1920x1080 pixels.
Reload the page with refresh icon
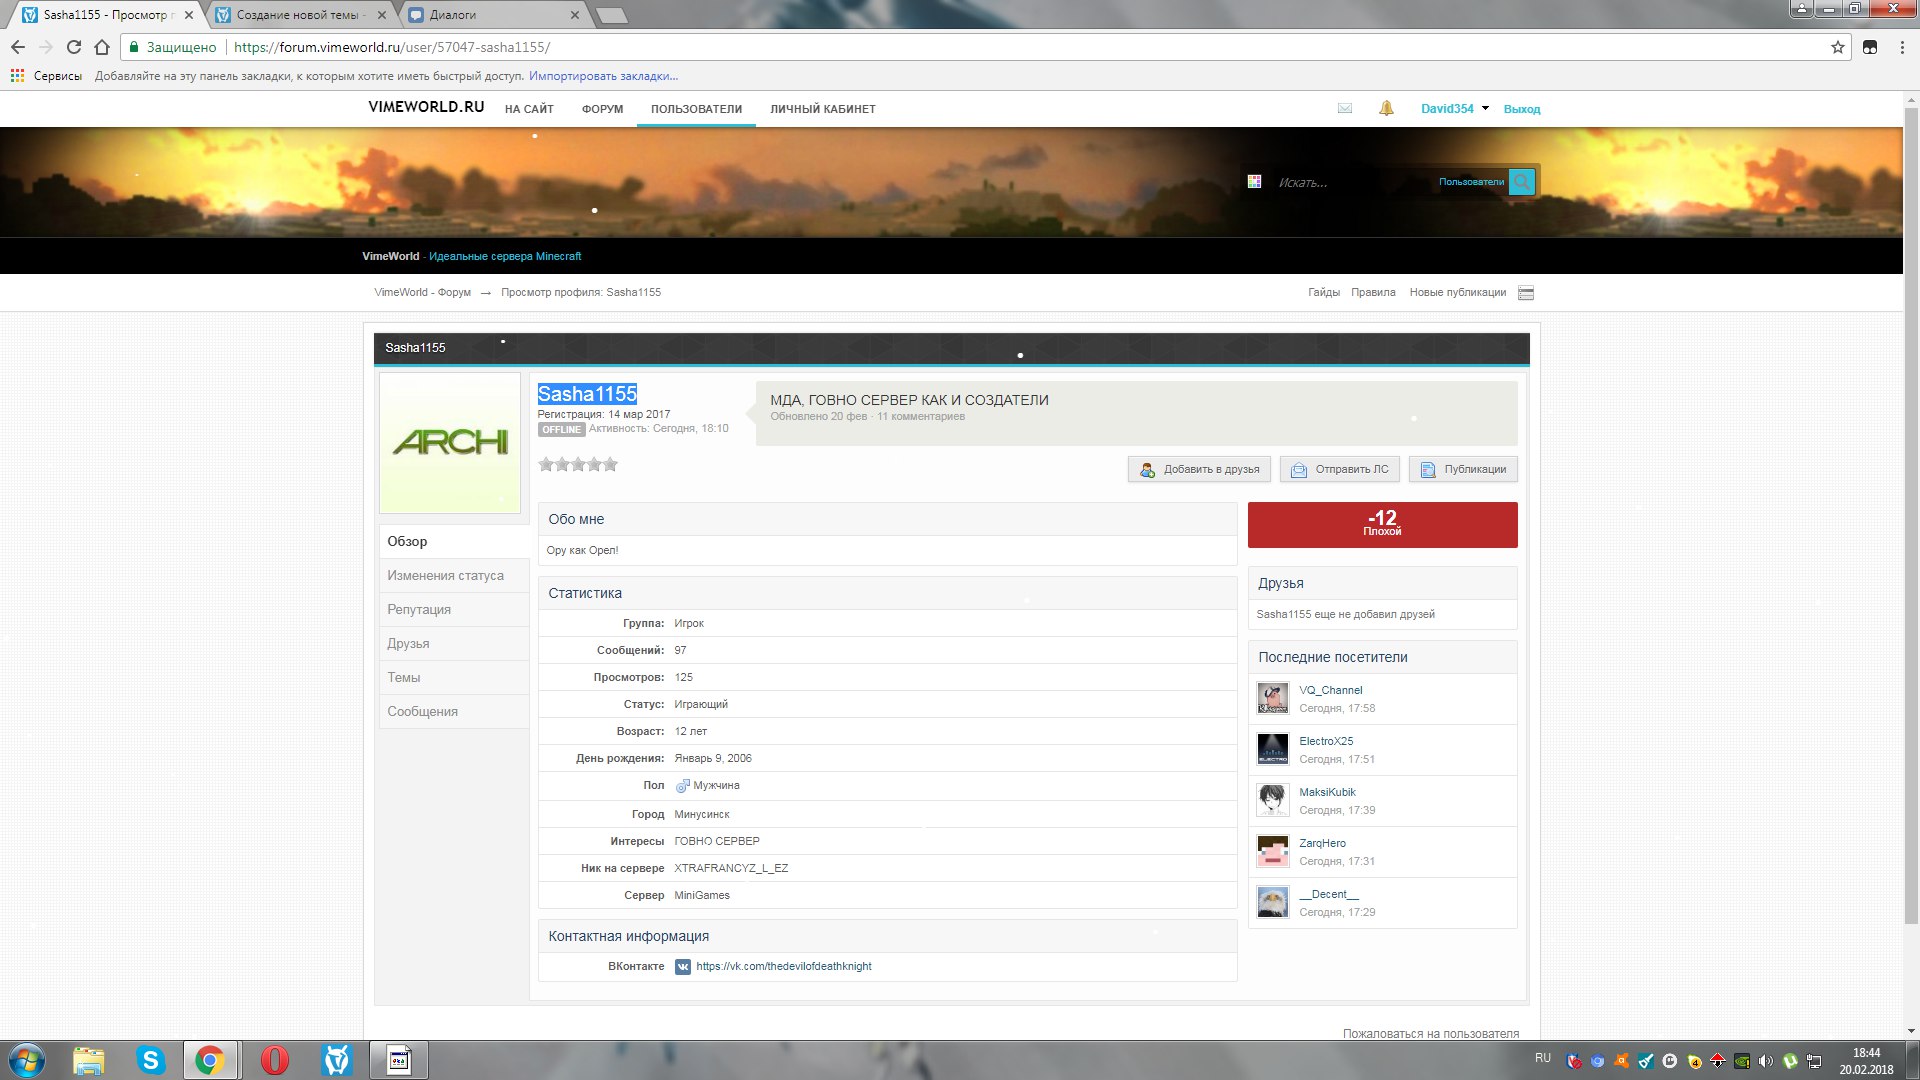pyautogui.click(x=73, y=47)
